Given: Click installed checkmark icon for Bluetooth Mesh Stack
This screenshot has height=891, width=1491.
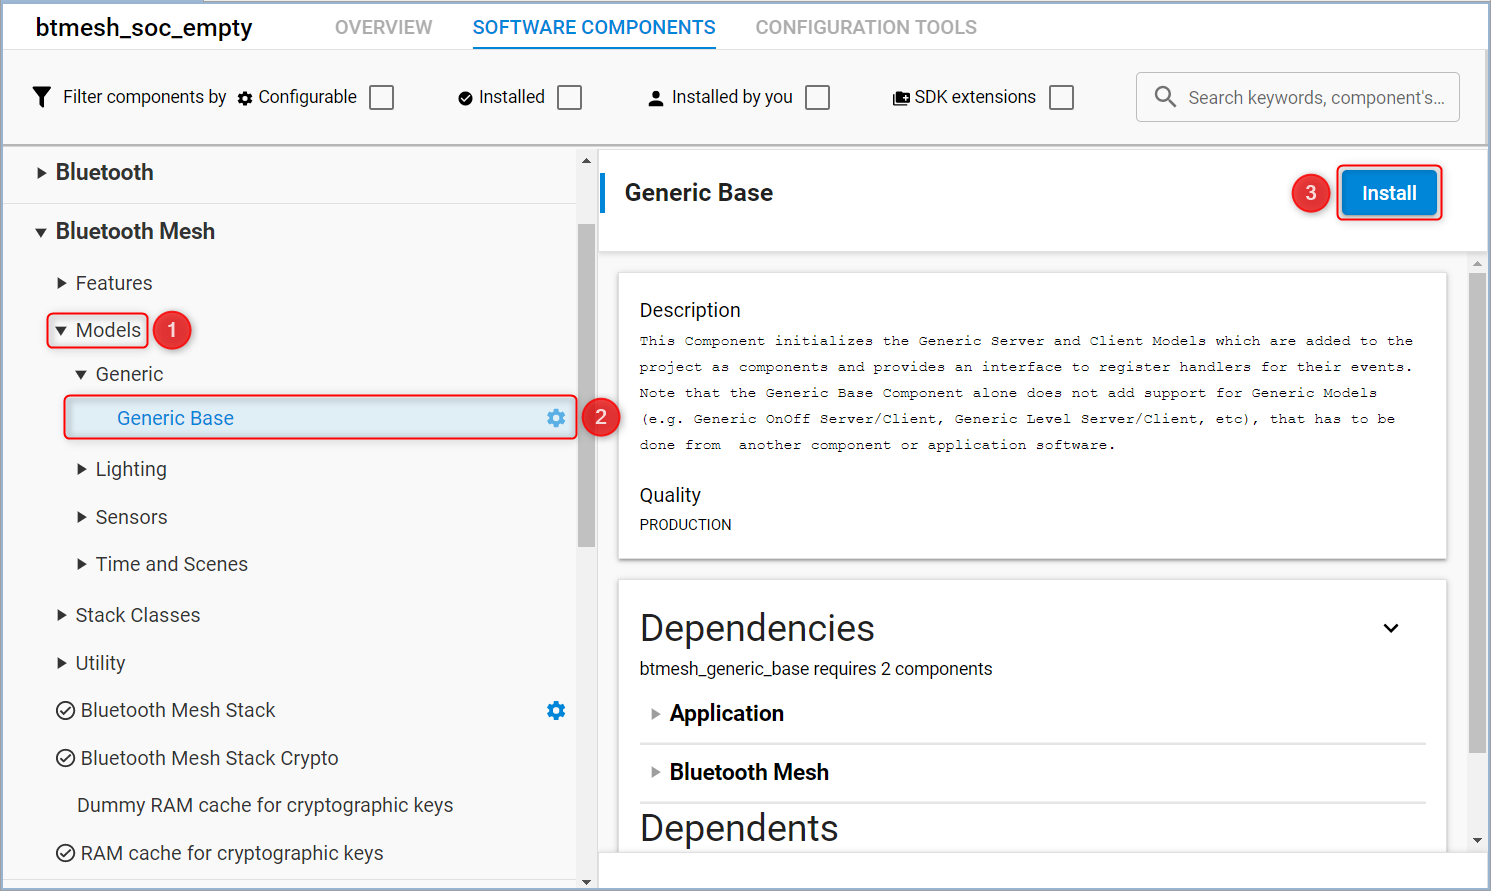Looking at the screenshot, I should [65, 711].
